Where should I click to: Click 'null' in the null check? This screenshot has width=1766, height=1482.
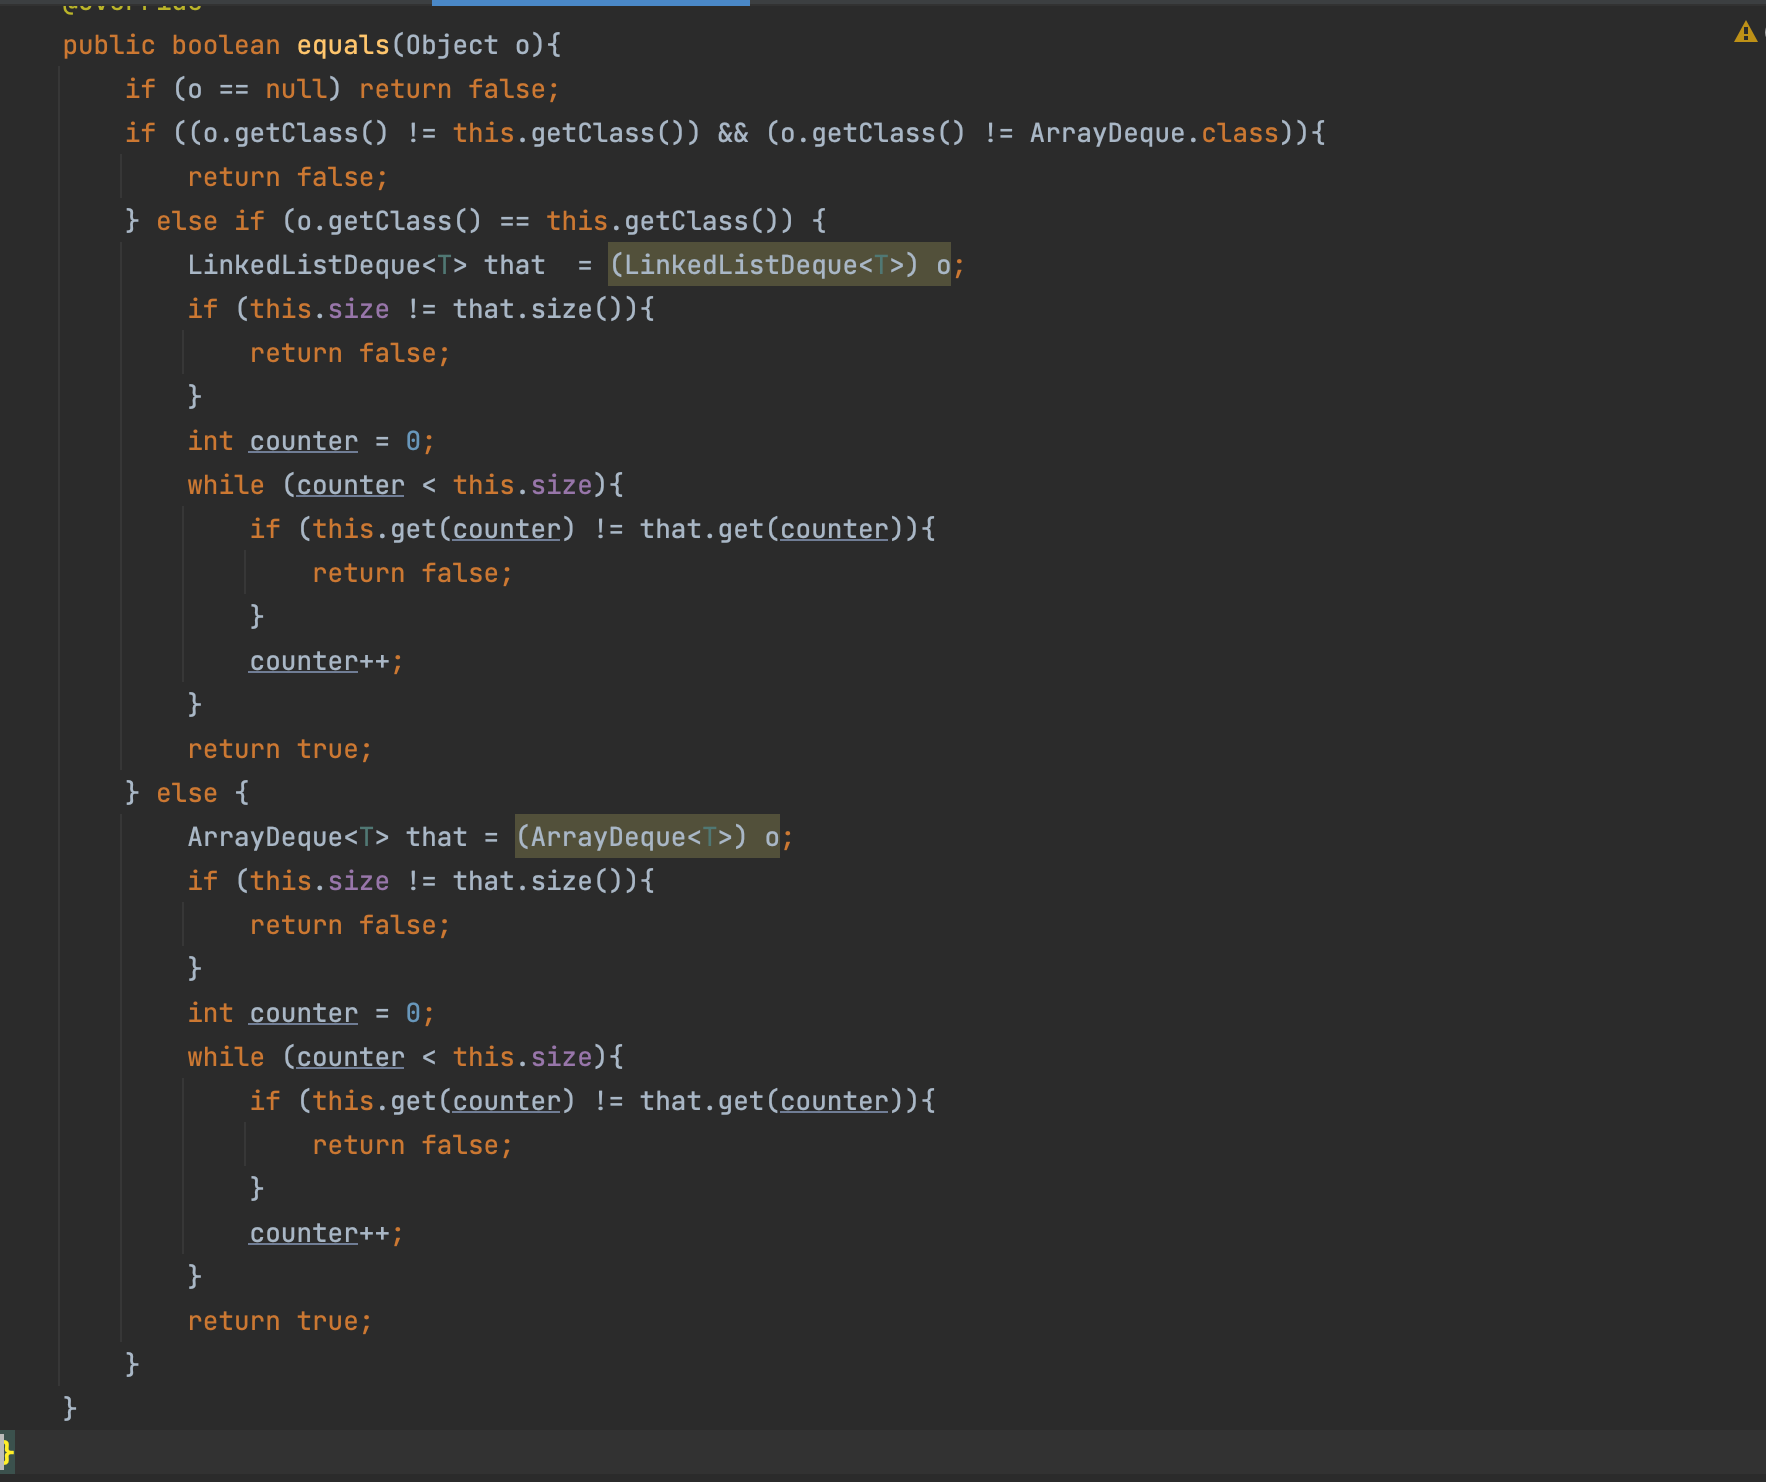click(295, 89)
